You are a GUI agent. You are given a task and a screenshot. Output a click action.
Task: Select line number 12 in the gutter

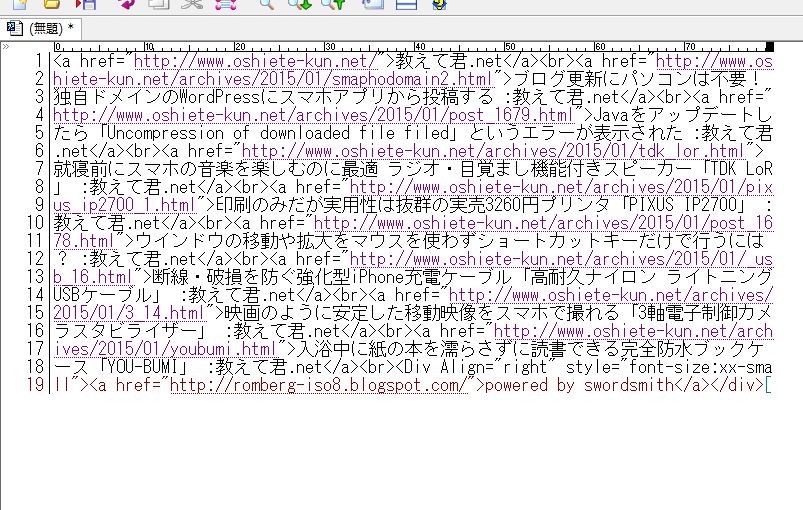pos(35,259)
